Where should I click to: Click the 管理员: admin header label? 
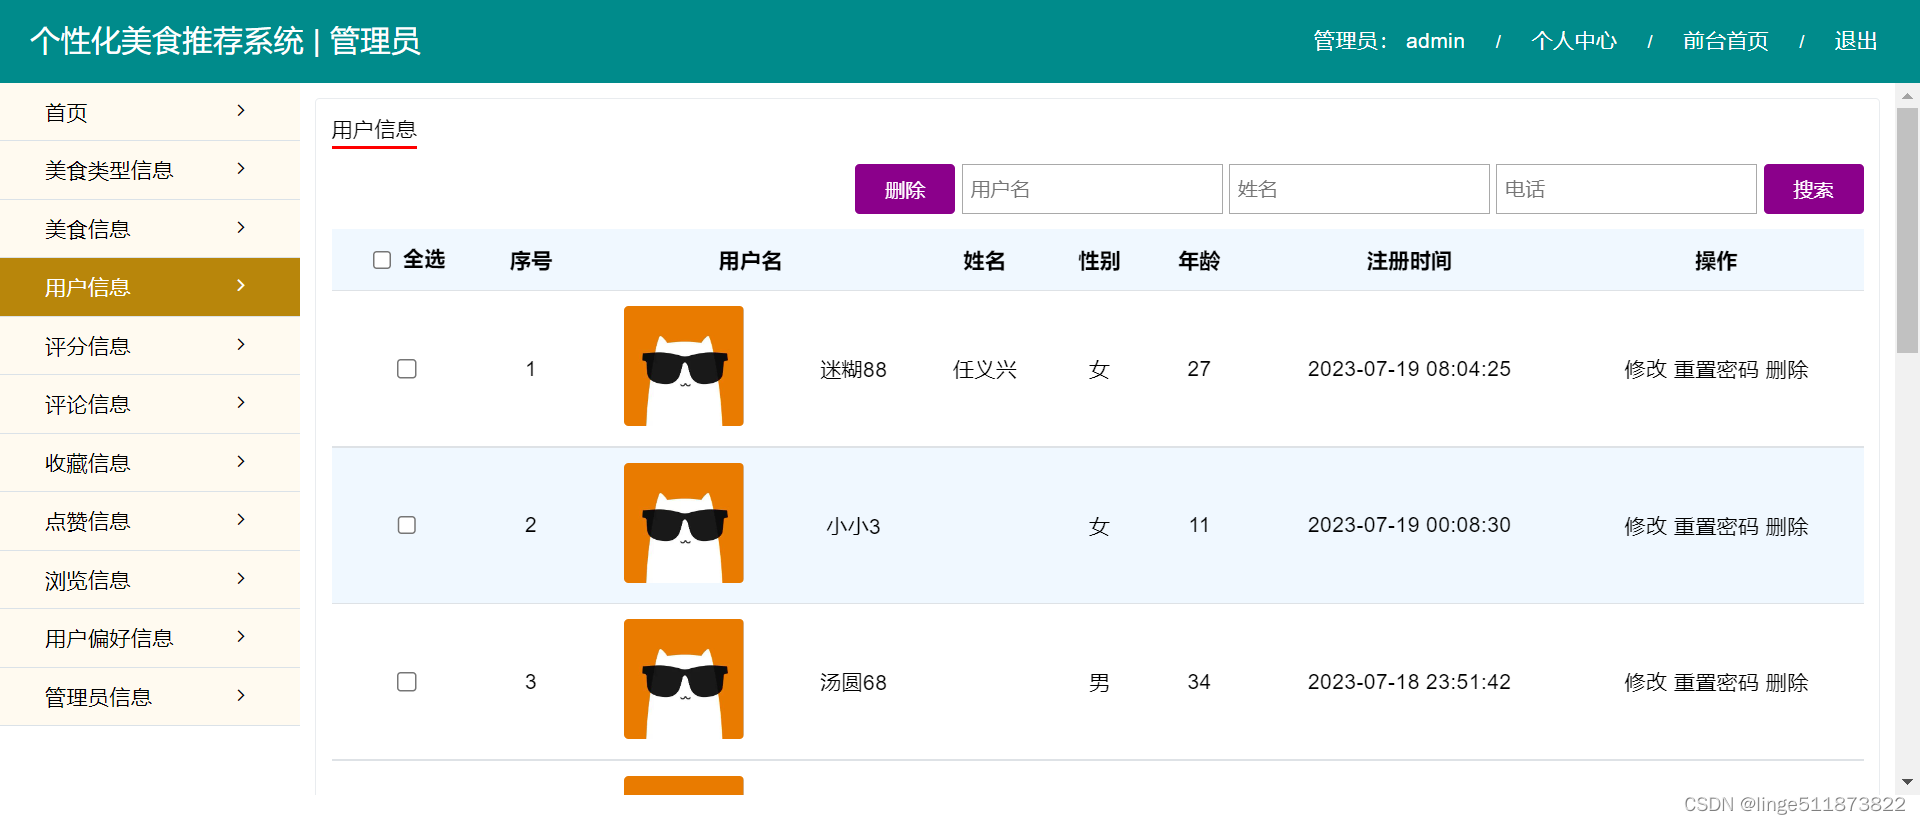tap(1389, 41)
